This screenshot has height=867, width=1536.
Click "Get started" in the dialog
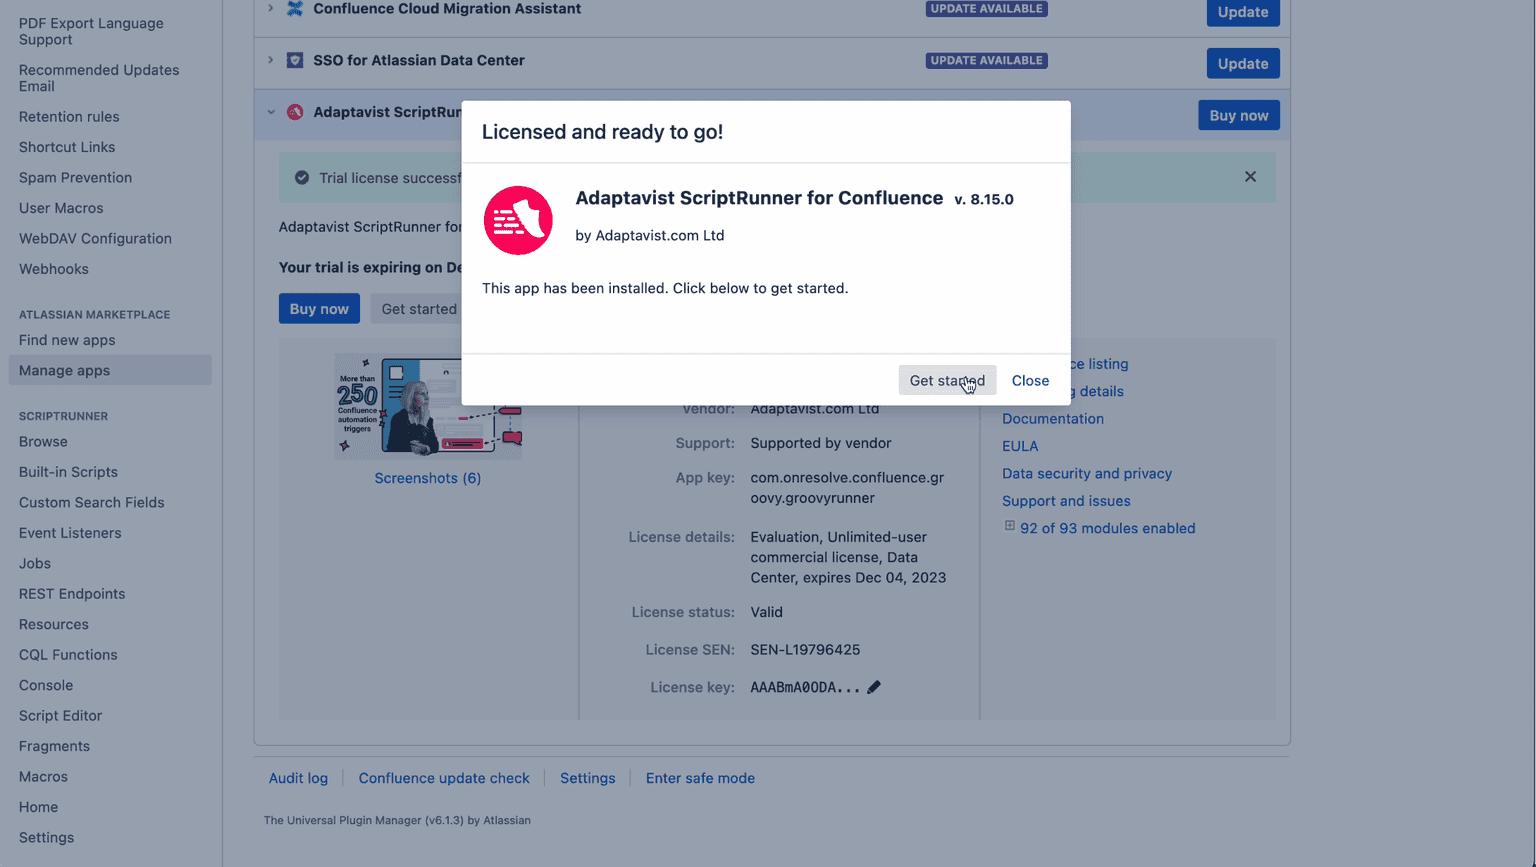click(946, 380)
